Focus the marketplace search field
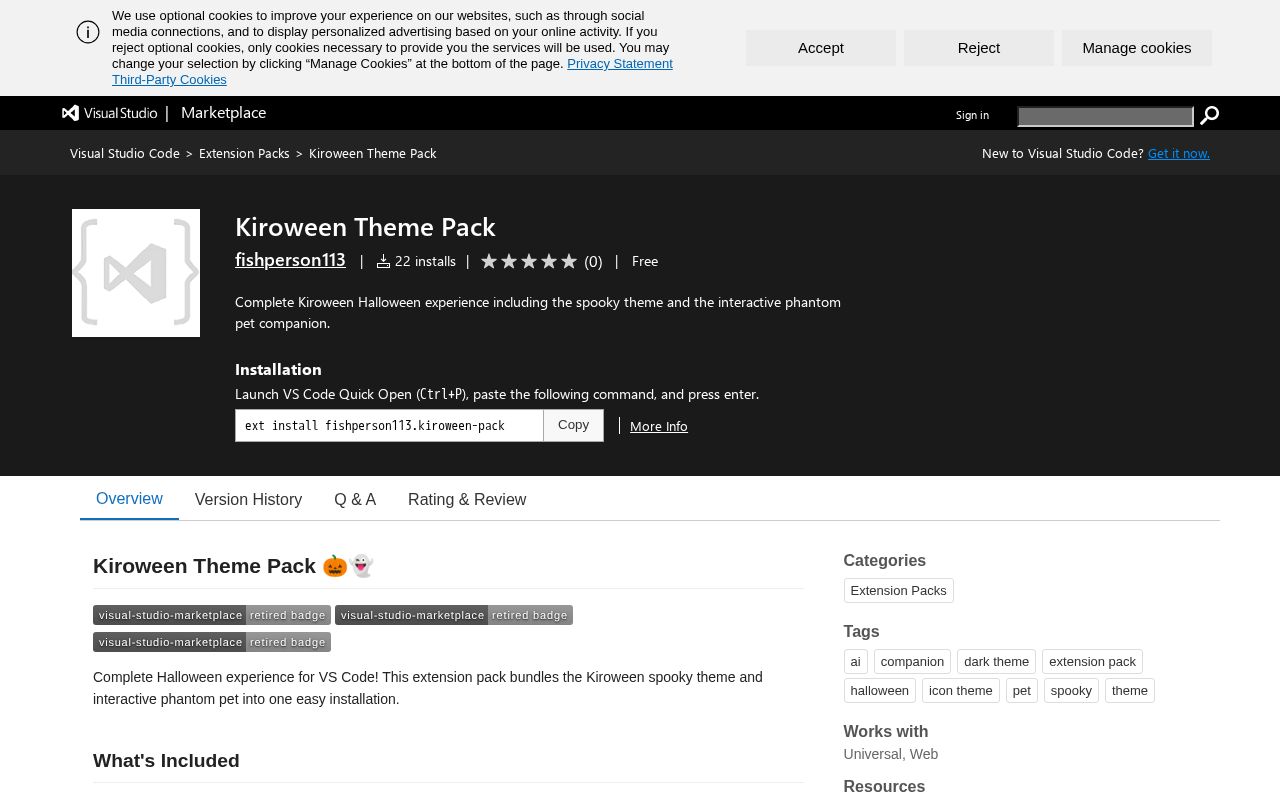Image resolution: width=1280 pixels, height=800 pixels. 1105,117
